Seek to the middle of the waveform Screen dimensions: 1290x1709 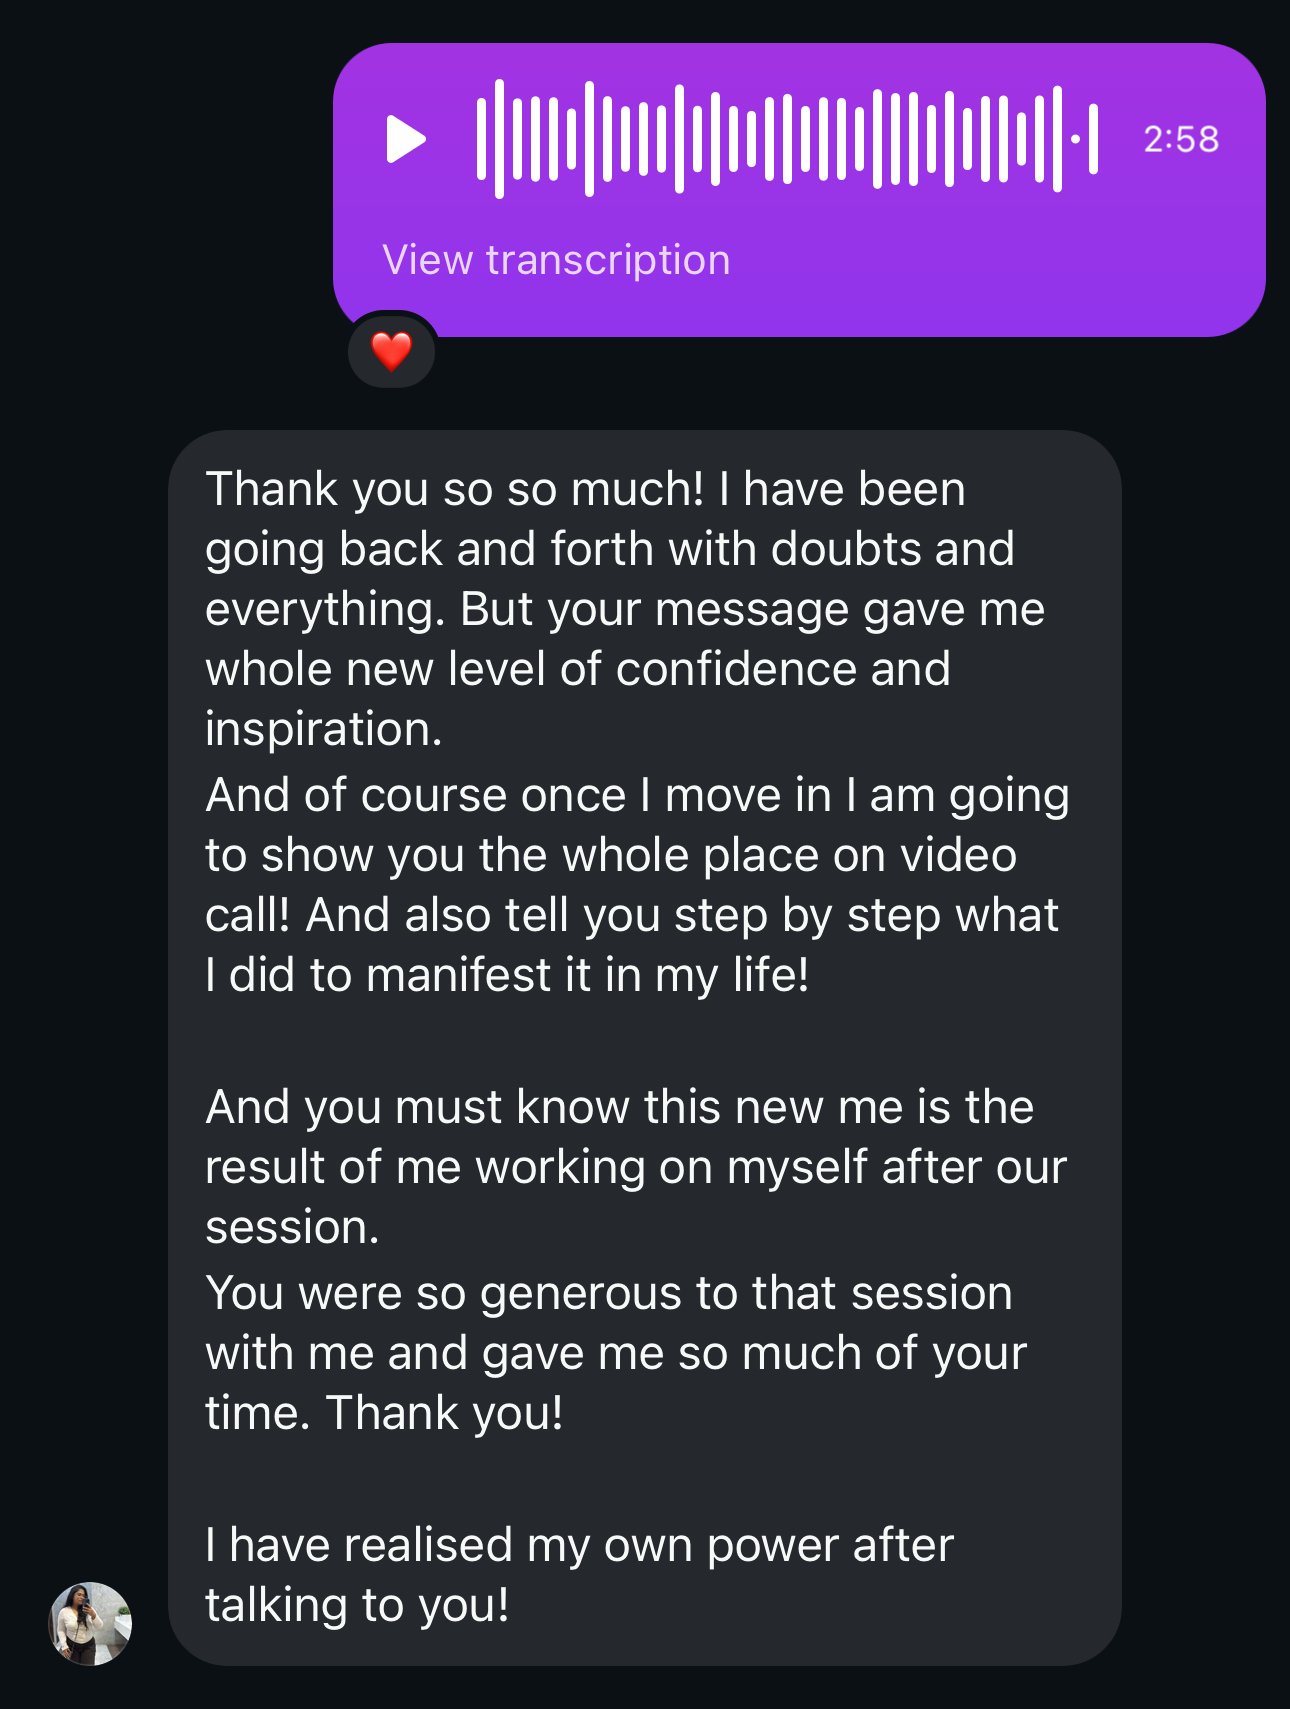(x=787, y=139)
